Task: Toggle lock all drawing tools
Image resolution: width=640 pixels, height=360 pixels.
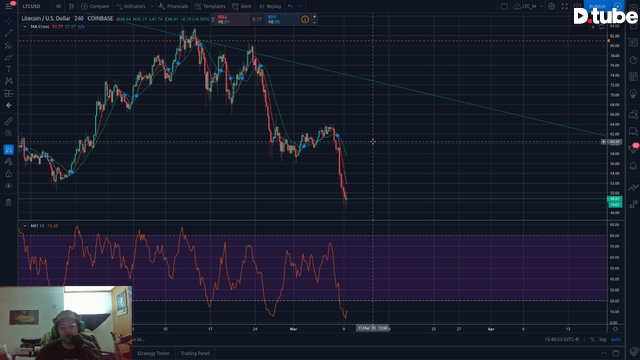Action: click(x=9, y=174)
